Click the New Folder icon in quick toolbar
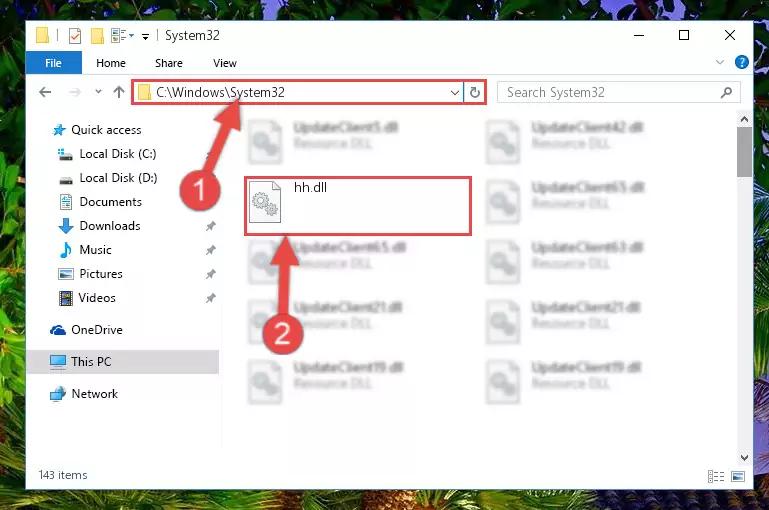Viewport: 769px width, 510px height. pos(97,36)
